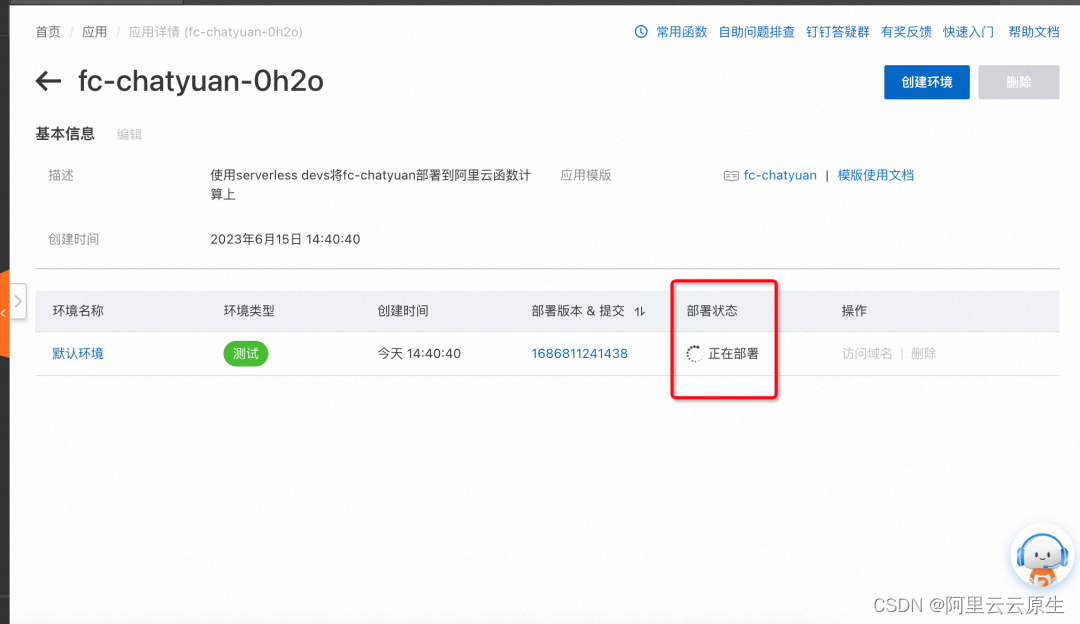The image size is (1080, 624).
Task: Click the template icon before fc-chatyuan link
Action: (x=732, y=175)
